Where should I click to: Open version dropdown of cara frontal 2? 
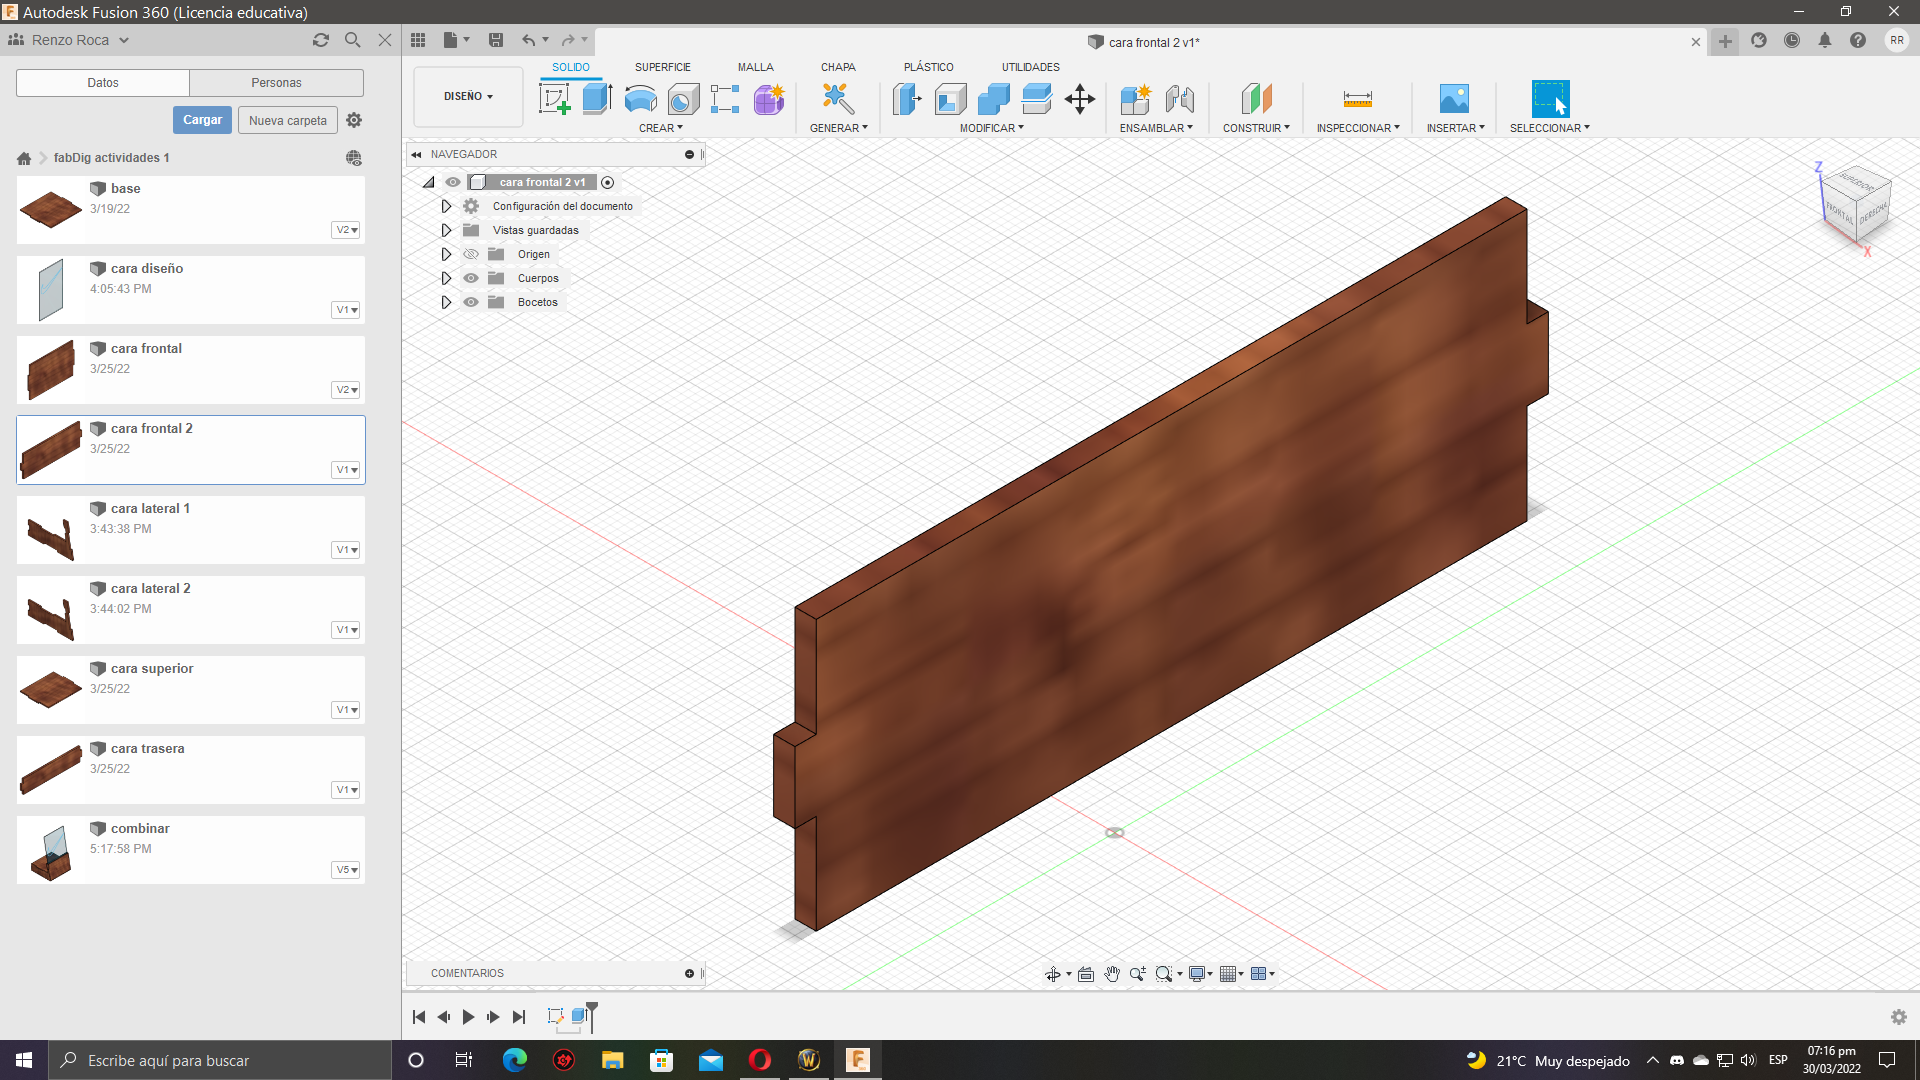346,470
